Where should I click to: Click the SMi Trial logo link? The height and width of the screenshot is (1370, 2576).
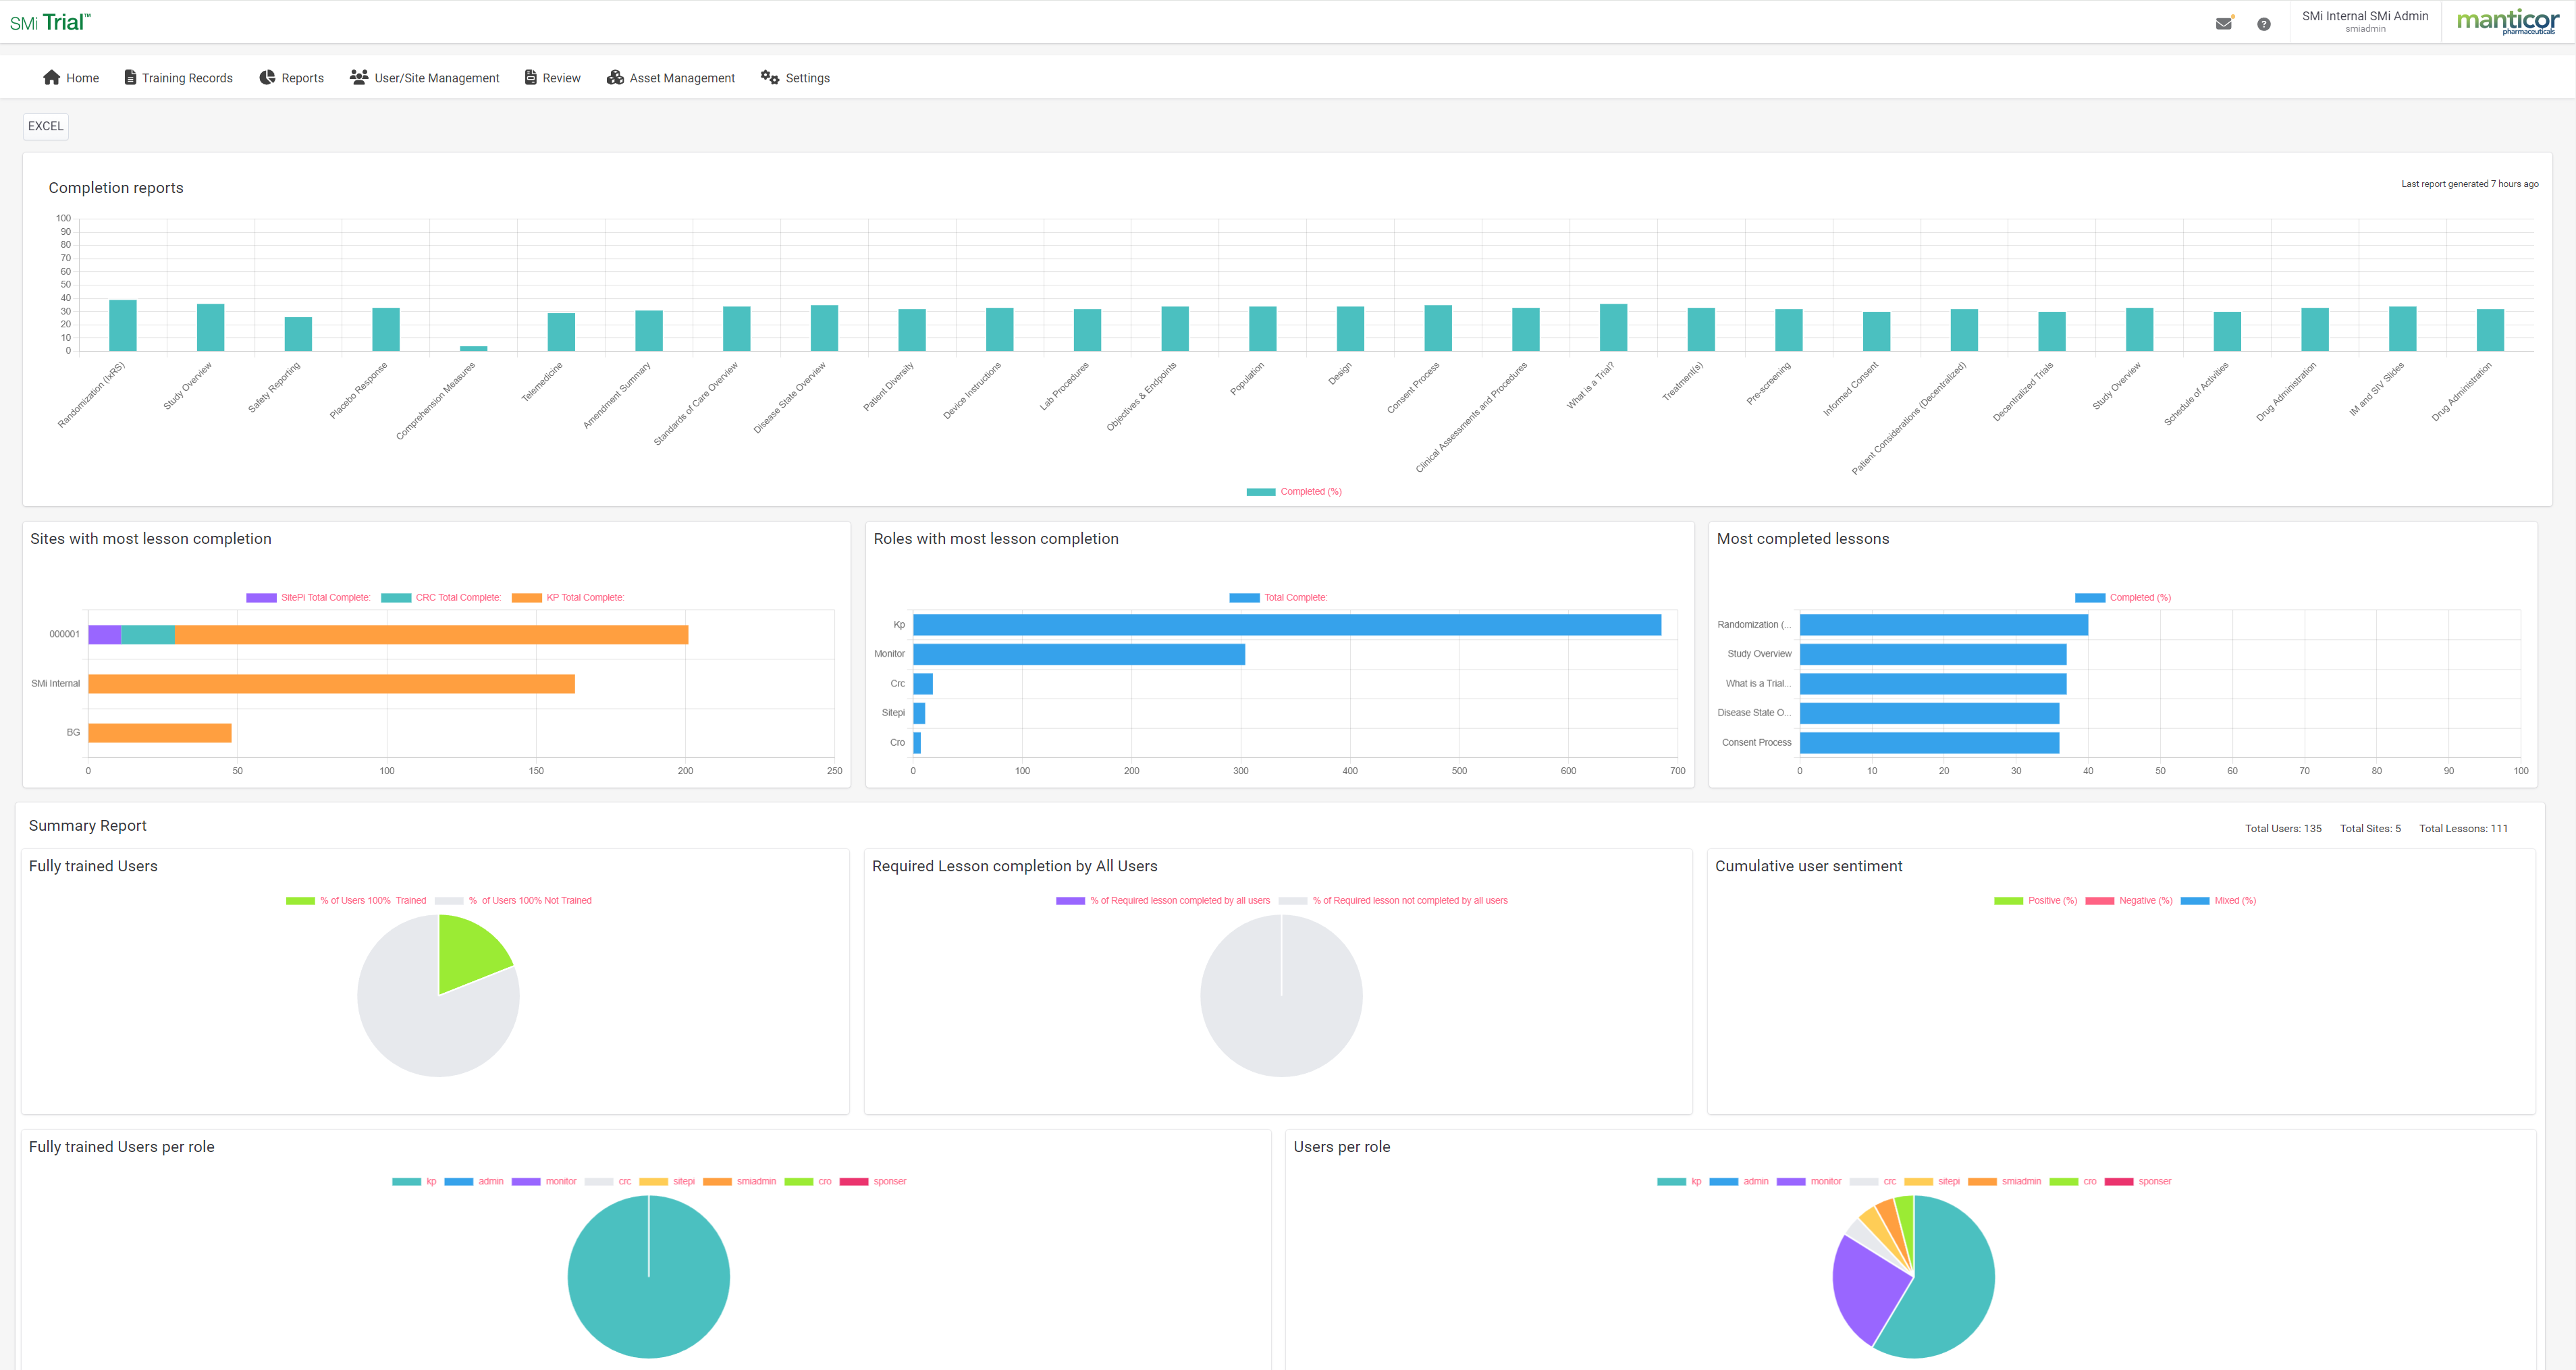50,22
